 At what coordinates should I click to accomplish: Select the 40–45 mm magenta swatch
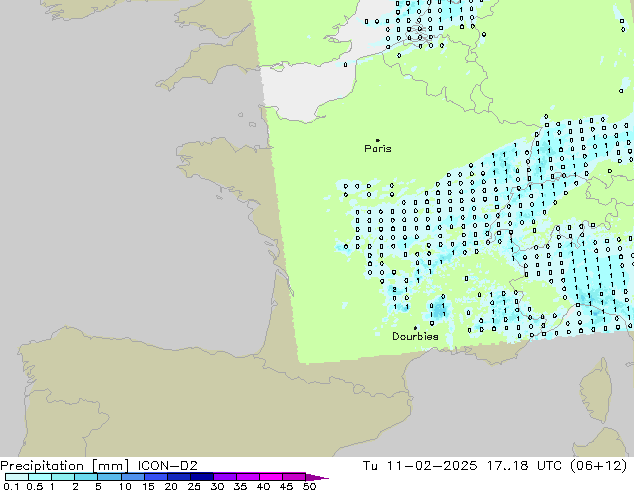coord(271,477)
